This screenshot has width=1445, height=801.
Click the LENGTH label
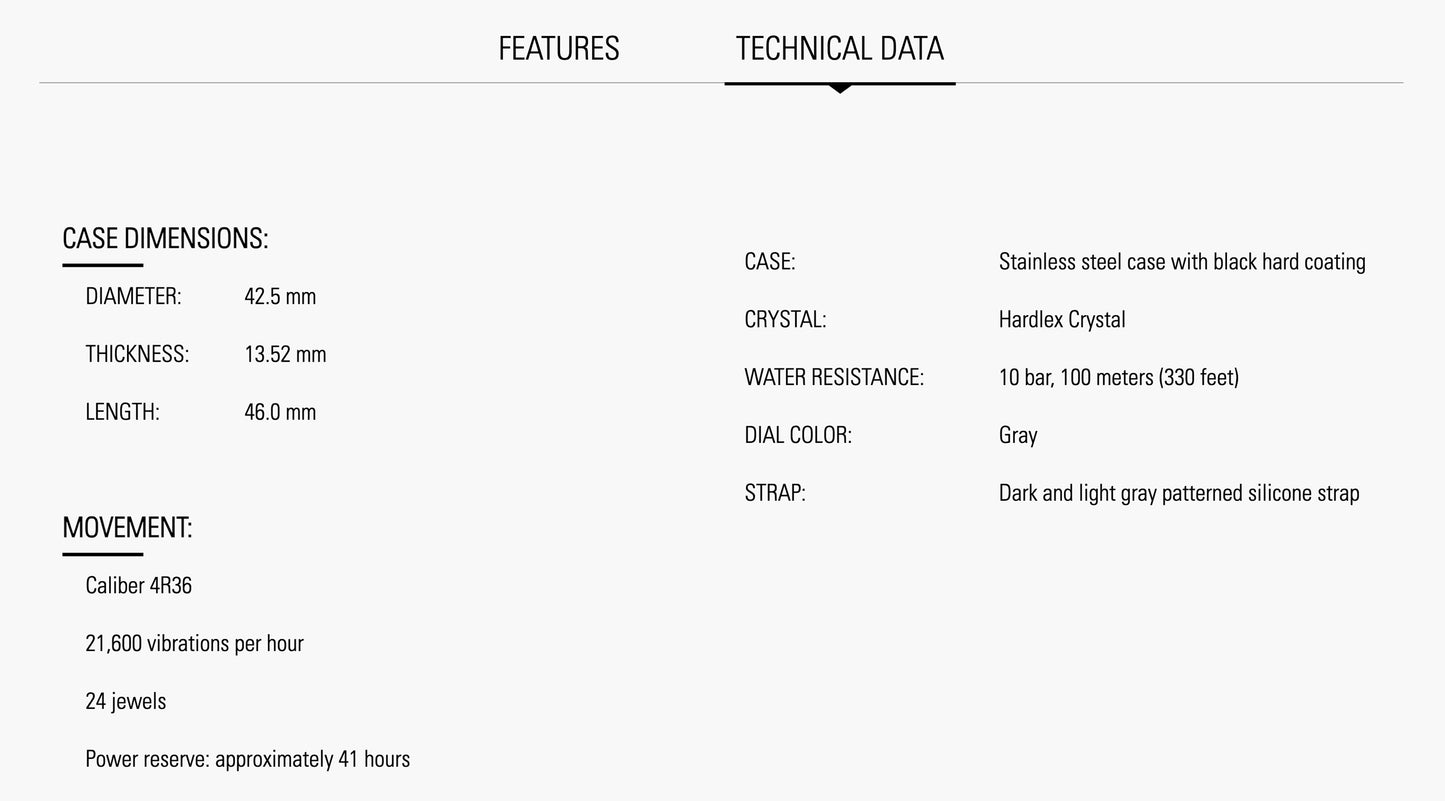click(x=122, y=412)
